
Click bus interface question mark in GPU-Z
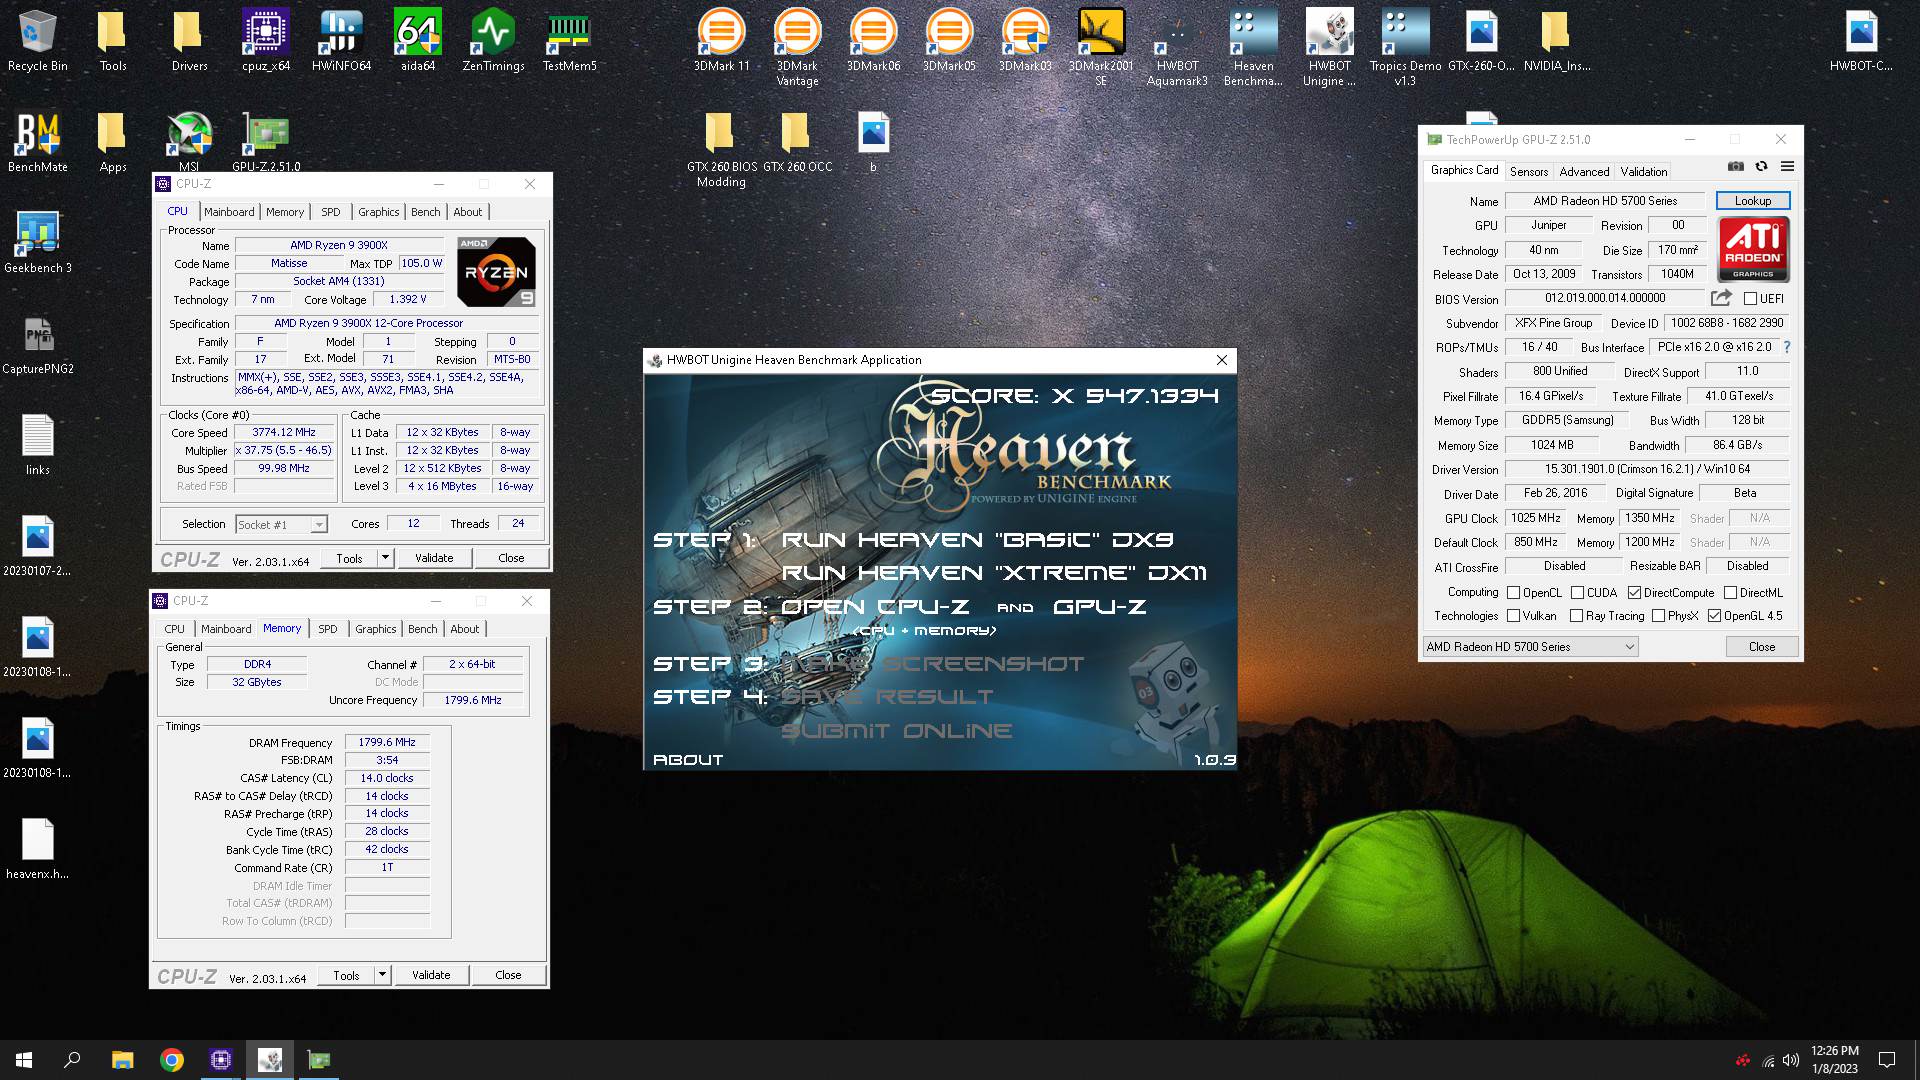pos(1787,347)
